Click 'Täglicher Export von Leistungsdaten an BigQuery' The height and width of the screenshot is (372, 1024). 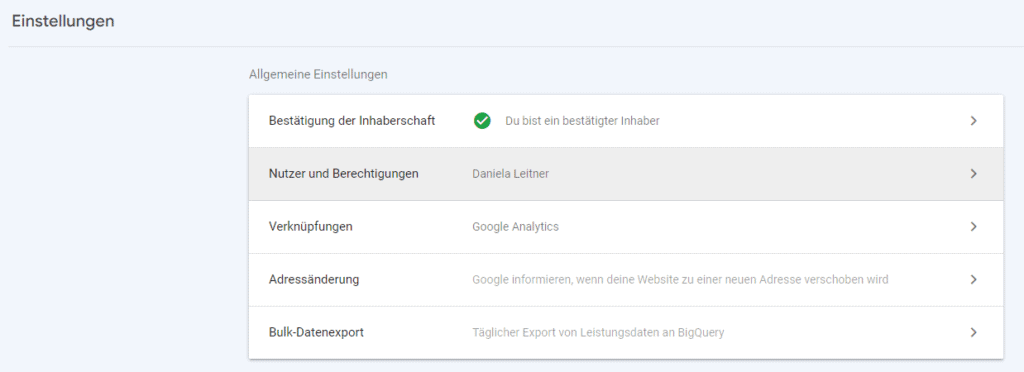coord(598,332)
